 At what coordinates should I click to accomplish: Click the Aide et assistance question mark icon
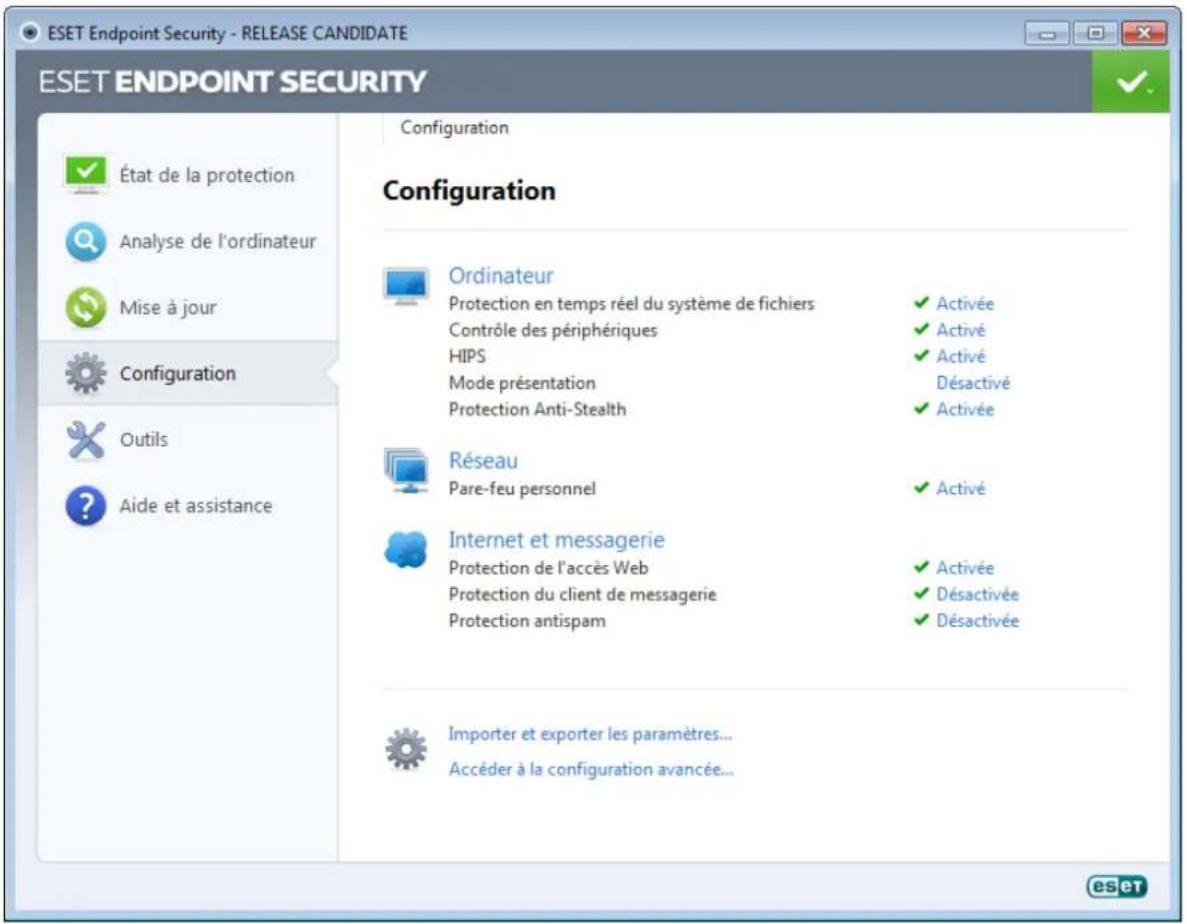click(x=86, y=506)
